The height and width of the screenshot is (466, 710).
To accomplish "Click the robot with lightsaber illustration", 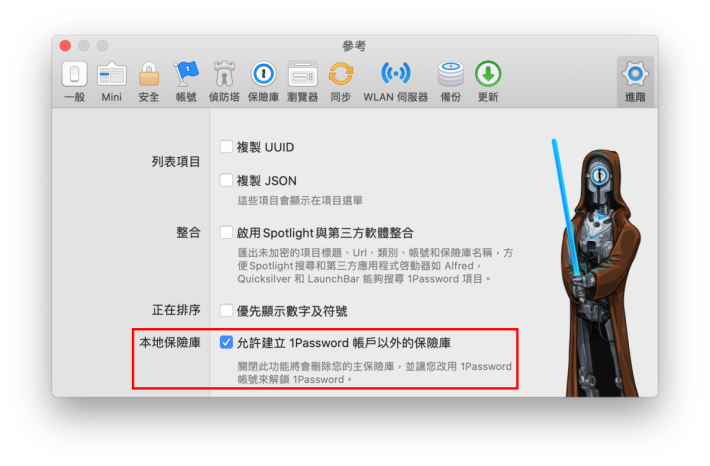I will click(x=597, y=268).
